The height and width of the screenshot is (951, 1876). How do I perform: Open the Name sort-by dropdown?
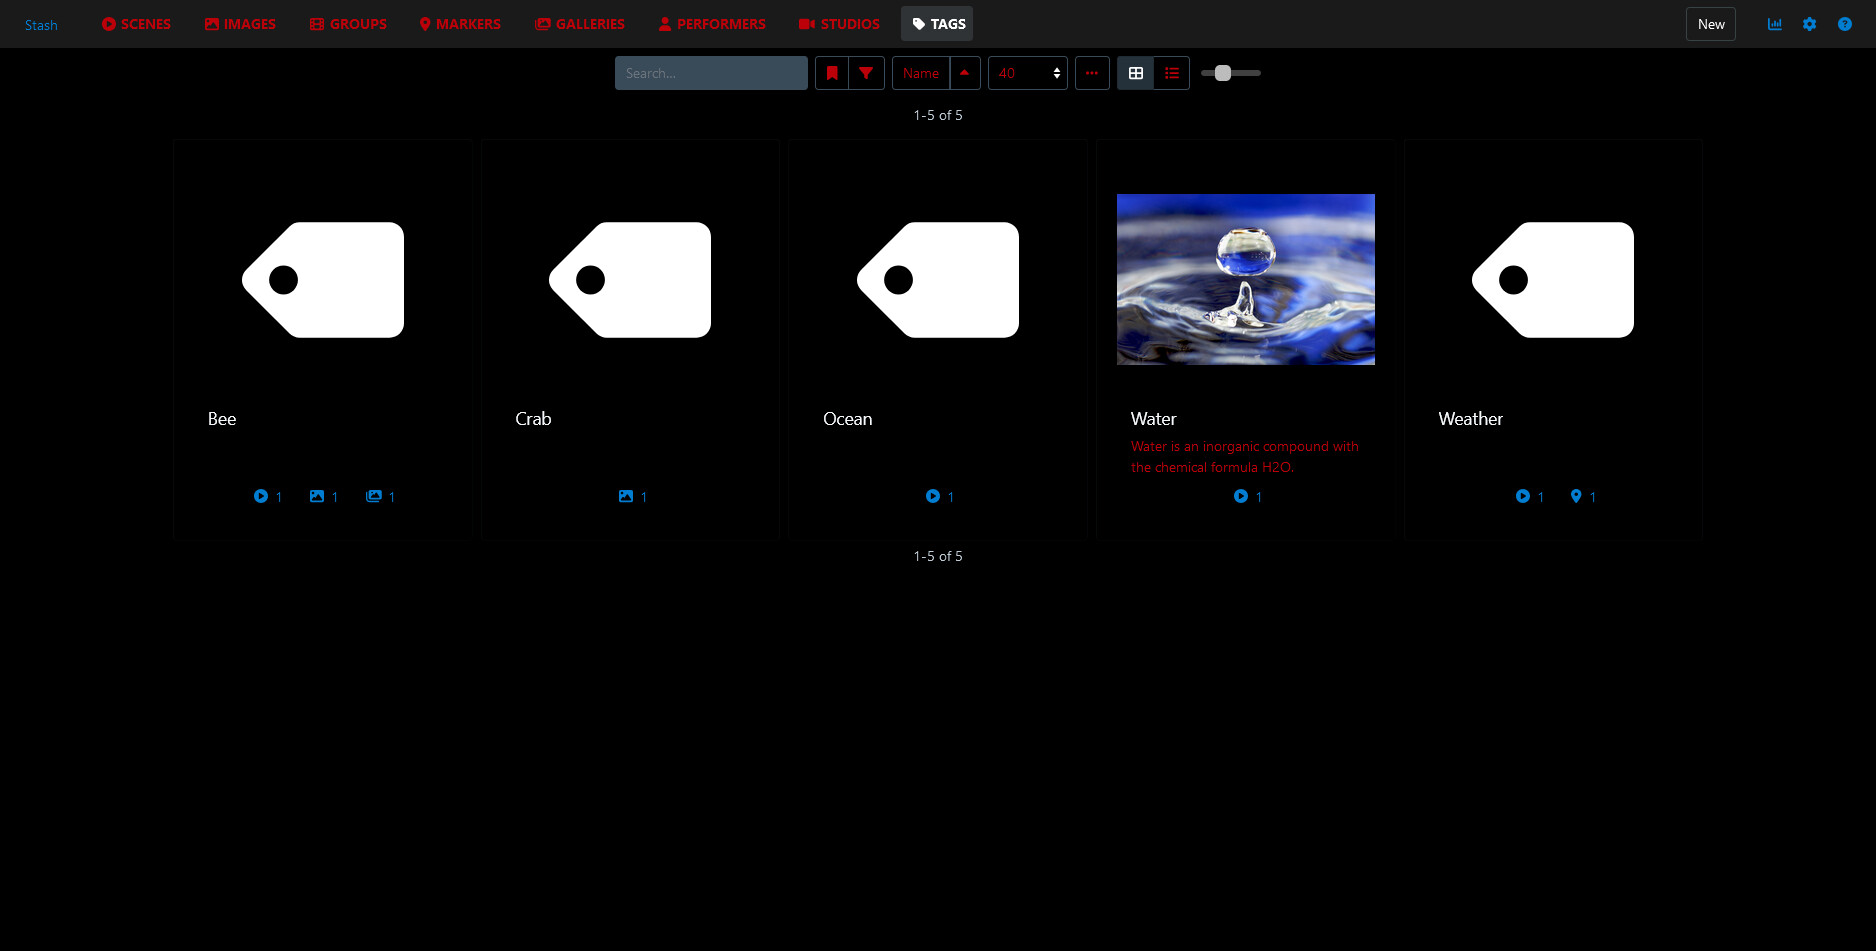921,73
